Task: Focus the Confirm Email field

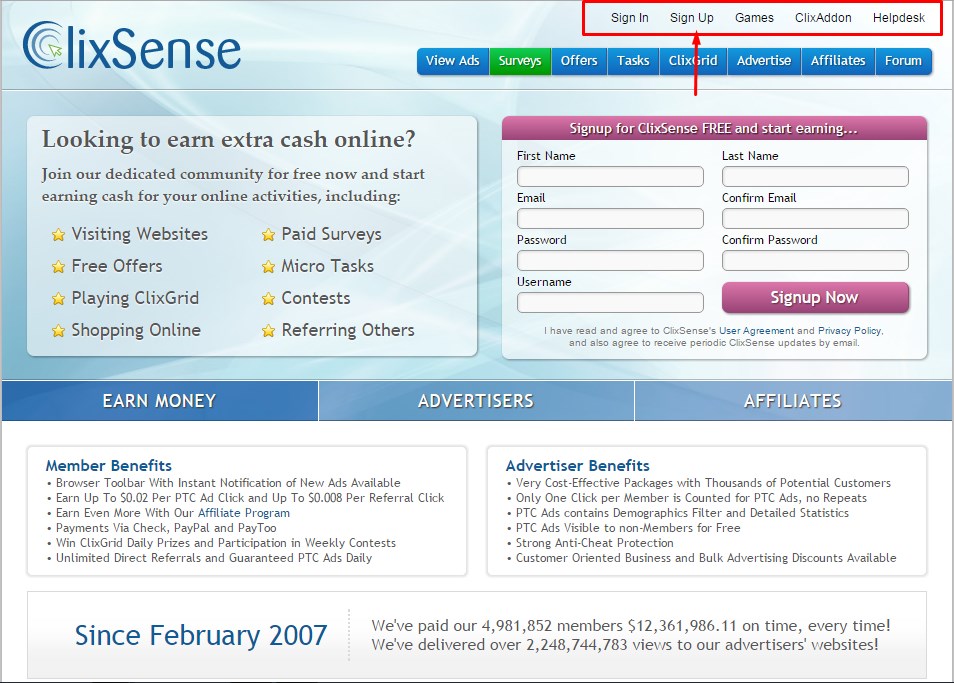Action: (815, 218)
